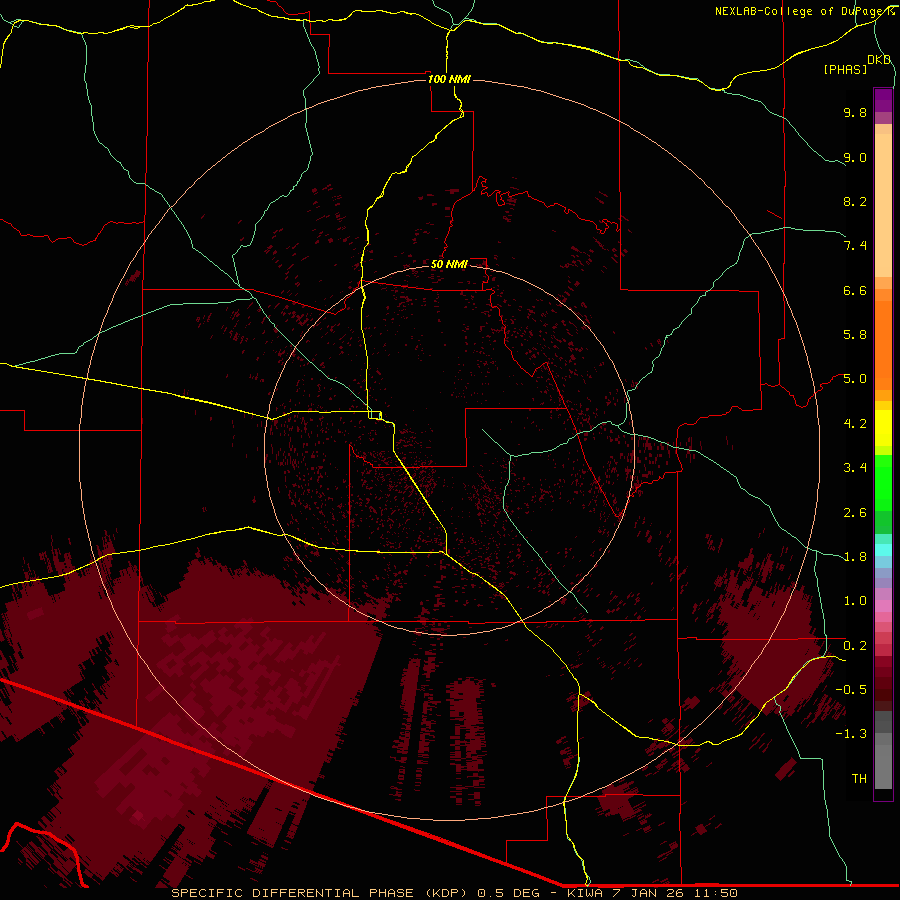Screen dimensions: 900x900
Task: Click the 1.0 scale value
Action: (x=855, y=601)
